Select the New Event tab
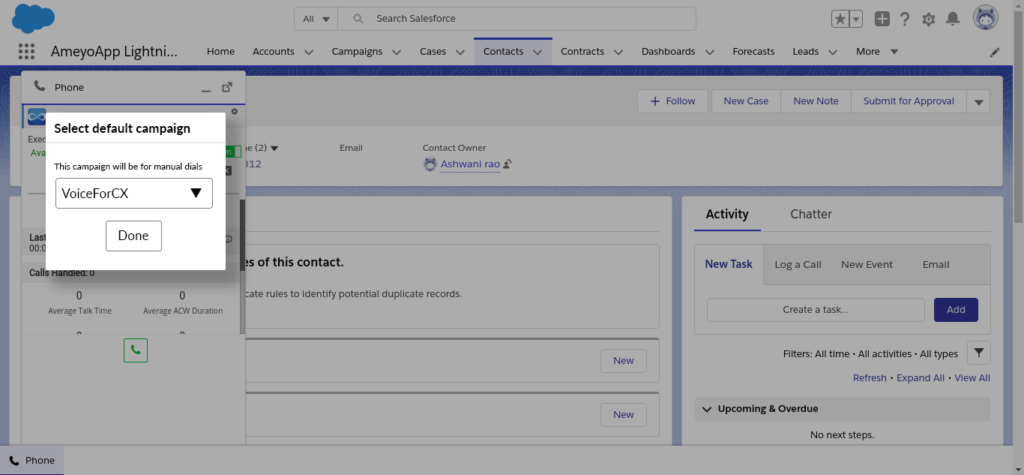The width and height of the screenshot is (1024, 475). pyautogui.click(x=867, y=265)
